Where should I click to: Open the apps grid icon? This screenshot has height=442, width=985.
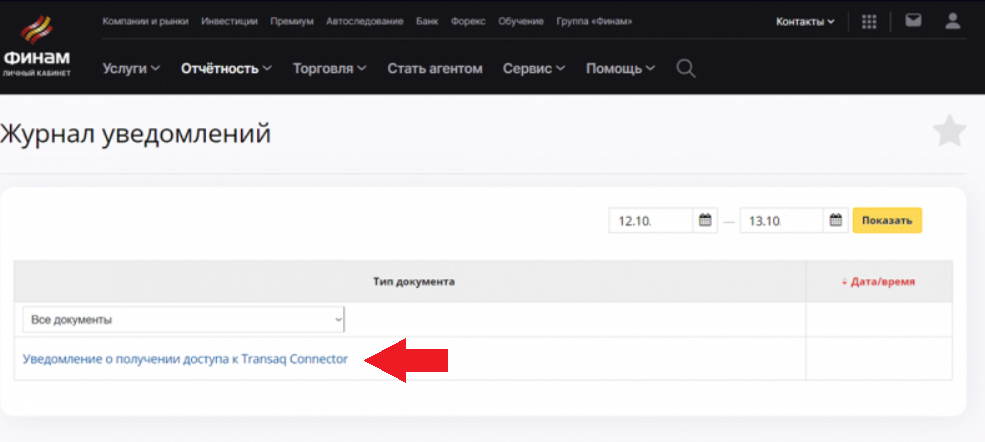tap(869, 21)
